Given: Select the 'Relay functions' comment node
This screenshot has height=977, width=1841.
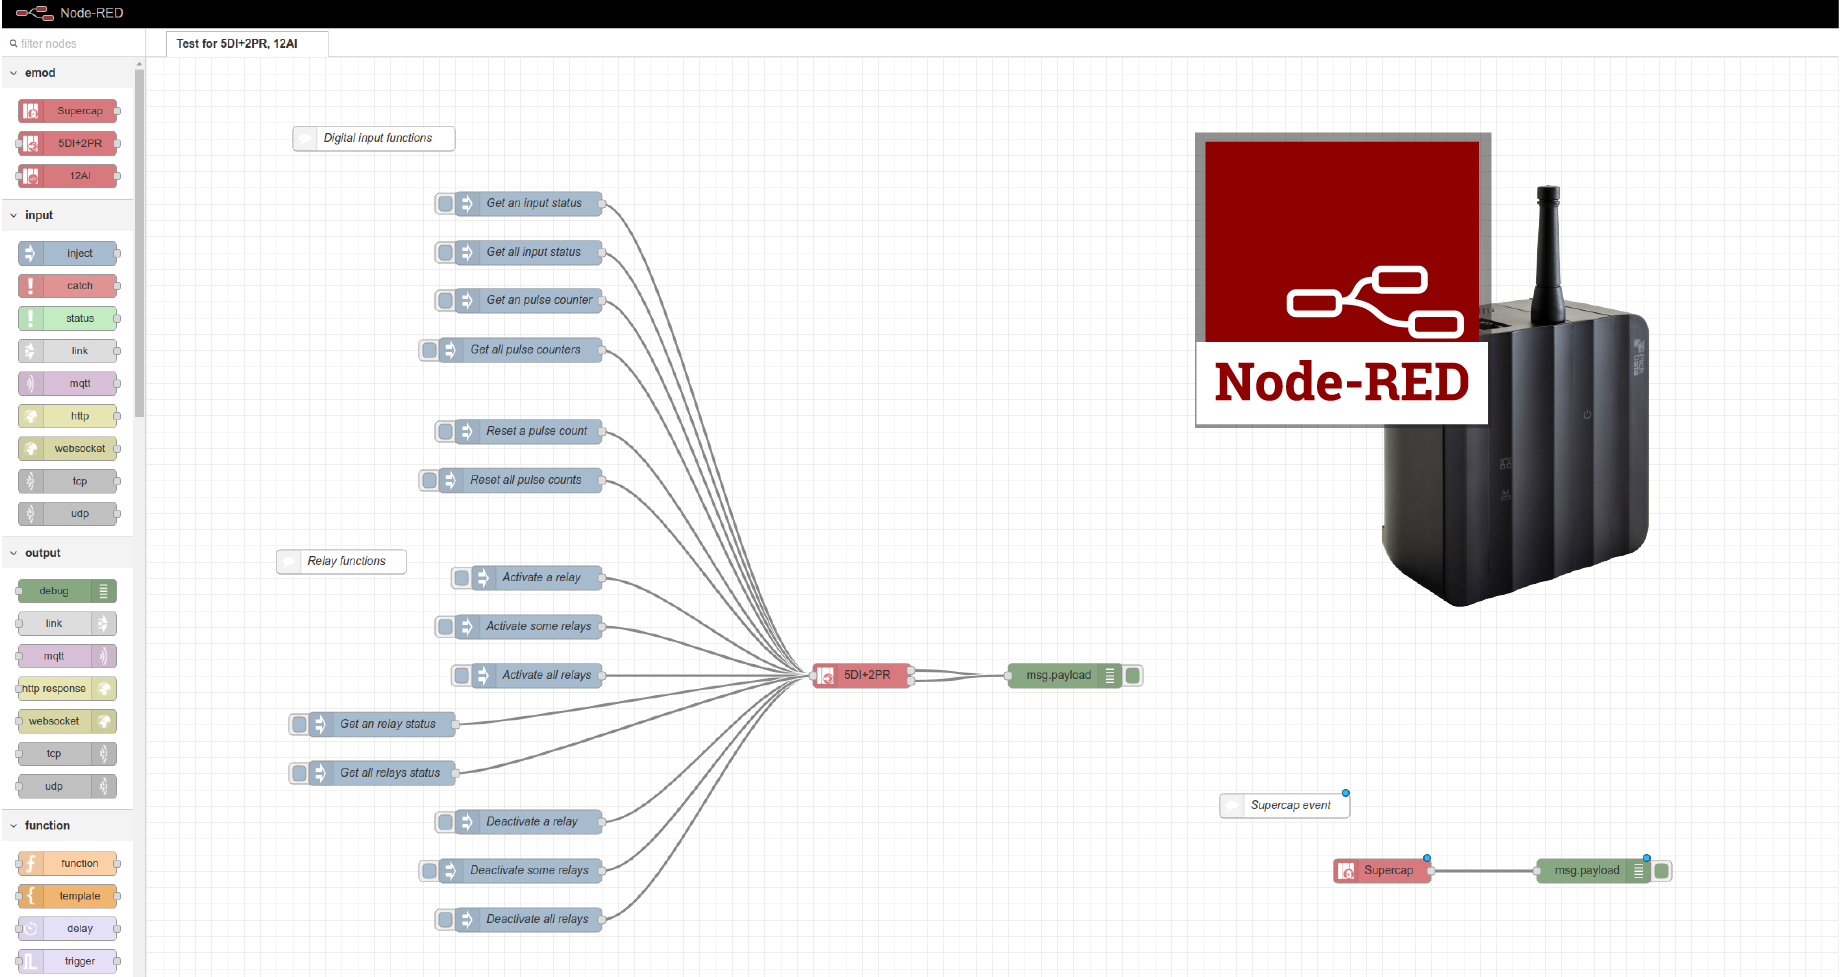Looking at the screenshot, I should pos(342,562).
